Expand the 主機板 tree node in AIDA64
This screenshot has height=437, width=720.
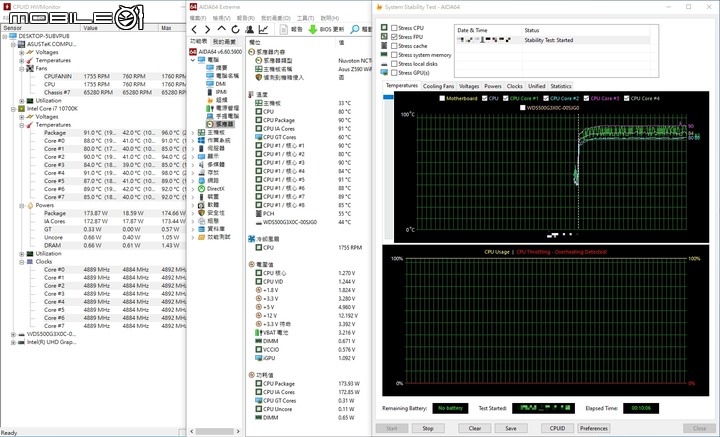[x=193, y=132]
